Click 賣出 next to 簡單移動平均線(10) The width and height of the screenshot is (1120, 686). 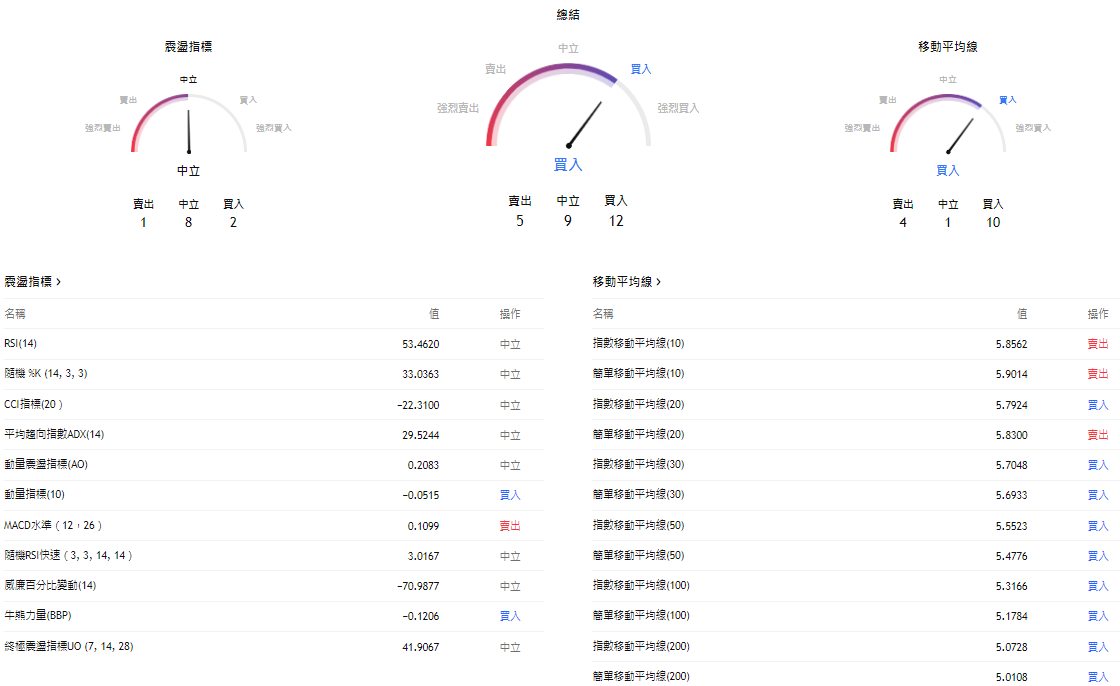[x=1099, y=374]
